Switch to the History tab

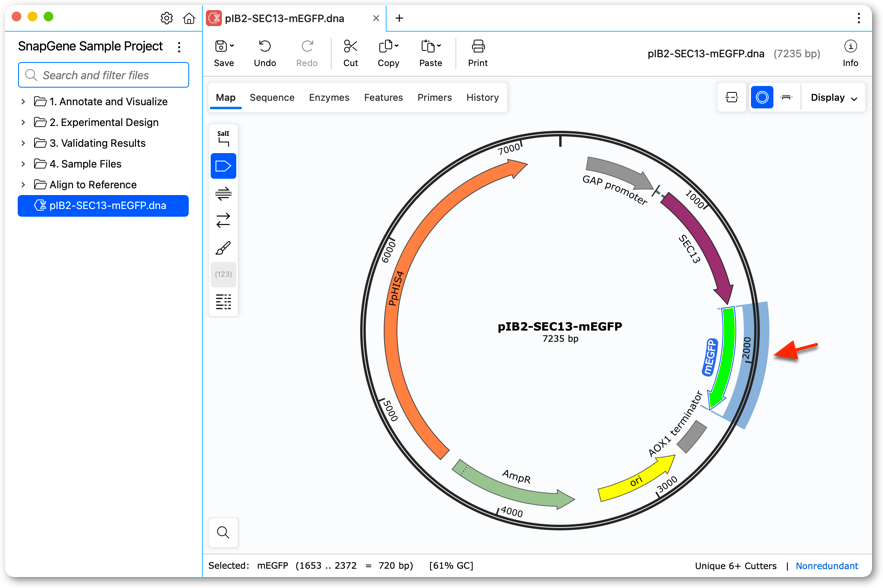483,97
